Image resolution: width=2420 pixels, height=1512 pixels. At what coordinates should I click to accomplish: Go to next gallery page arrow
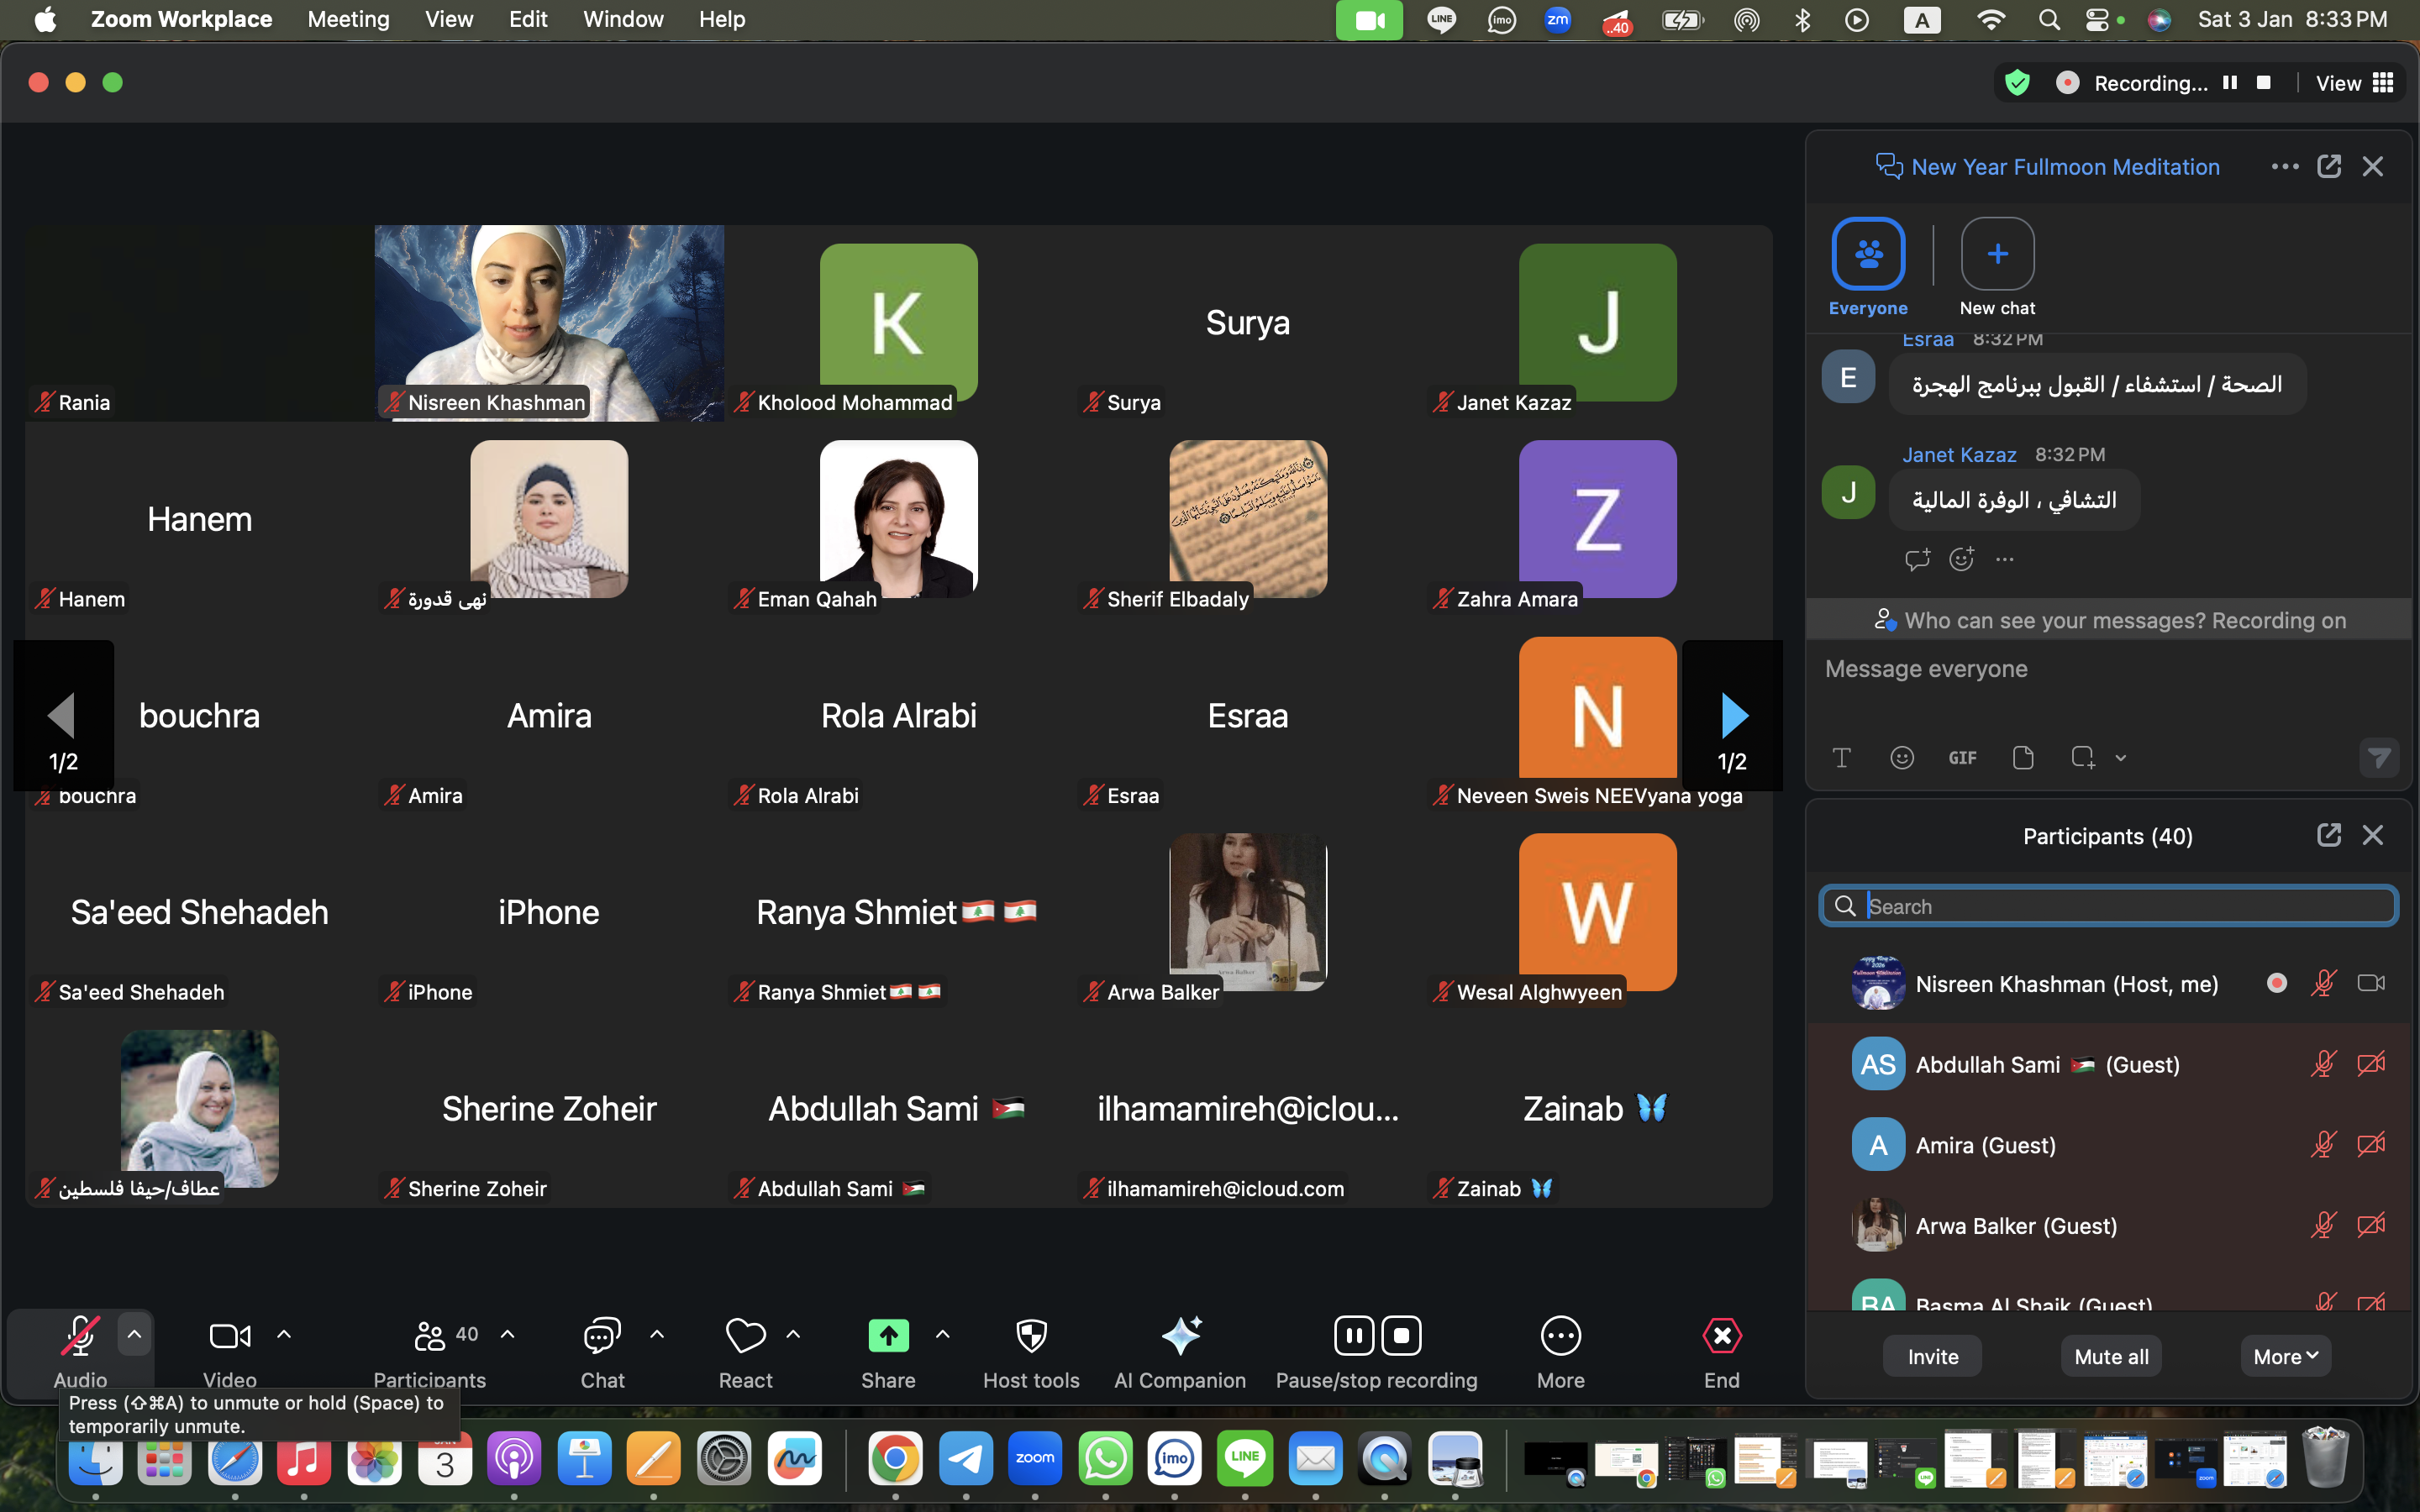[1733, 716]
